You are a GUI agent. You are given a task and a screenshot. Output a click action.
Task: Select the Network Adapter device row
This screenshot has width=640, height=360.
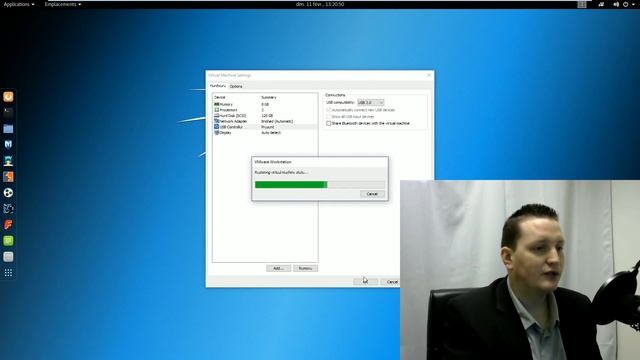point(265,121)
